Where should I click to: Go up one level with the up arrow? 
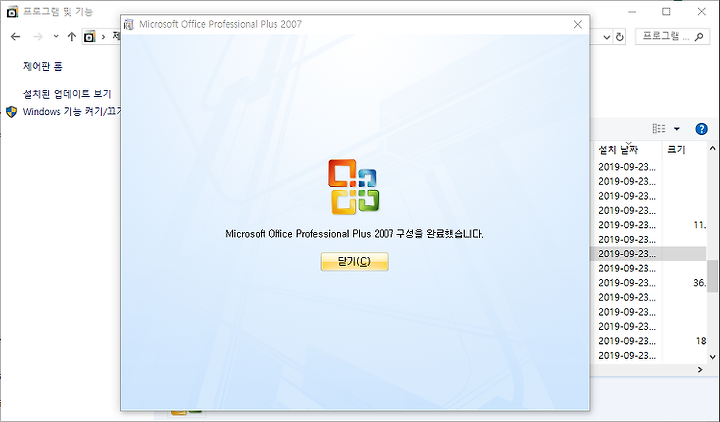tap(72, 37)
